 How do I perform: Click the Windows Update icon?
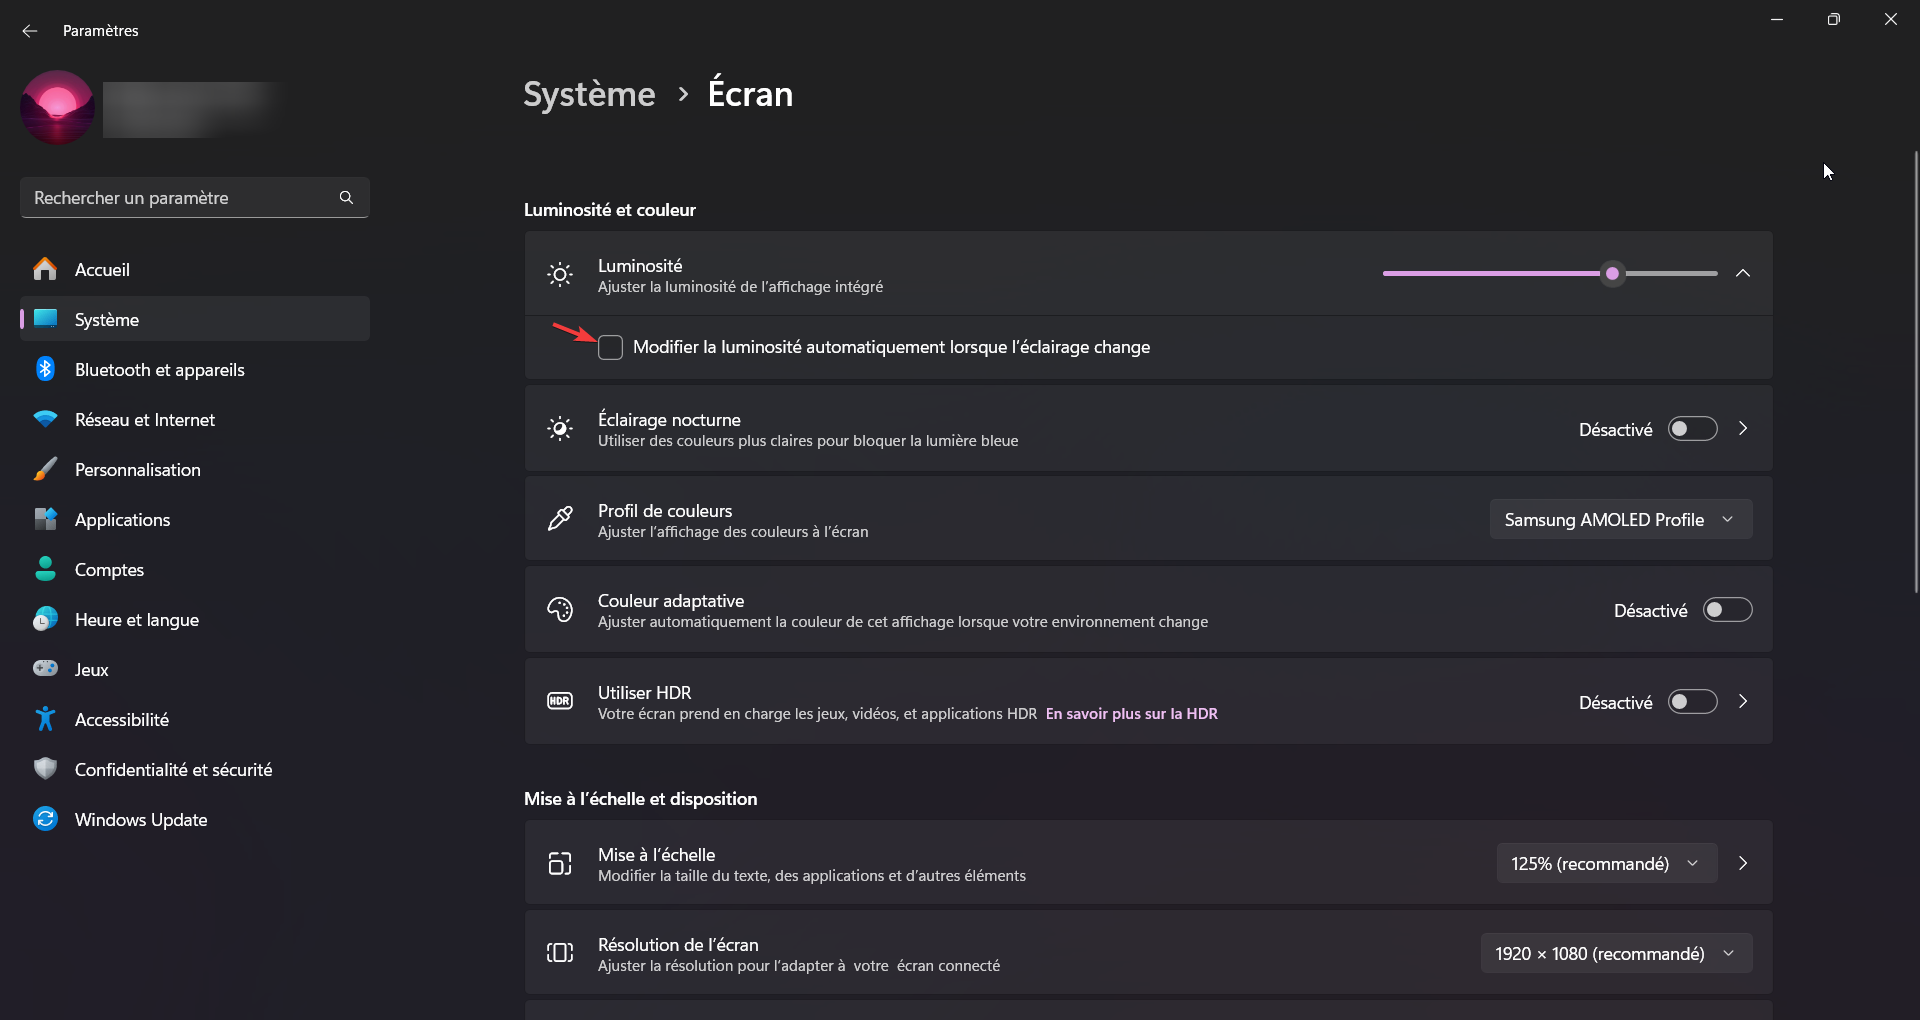pyautogui.click(x=45, y=819)
